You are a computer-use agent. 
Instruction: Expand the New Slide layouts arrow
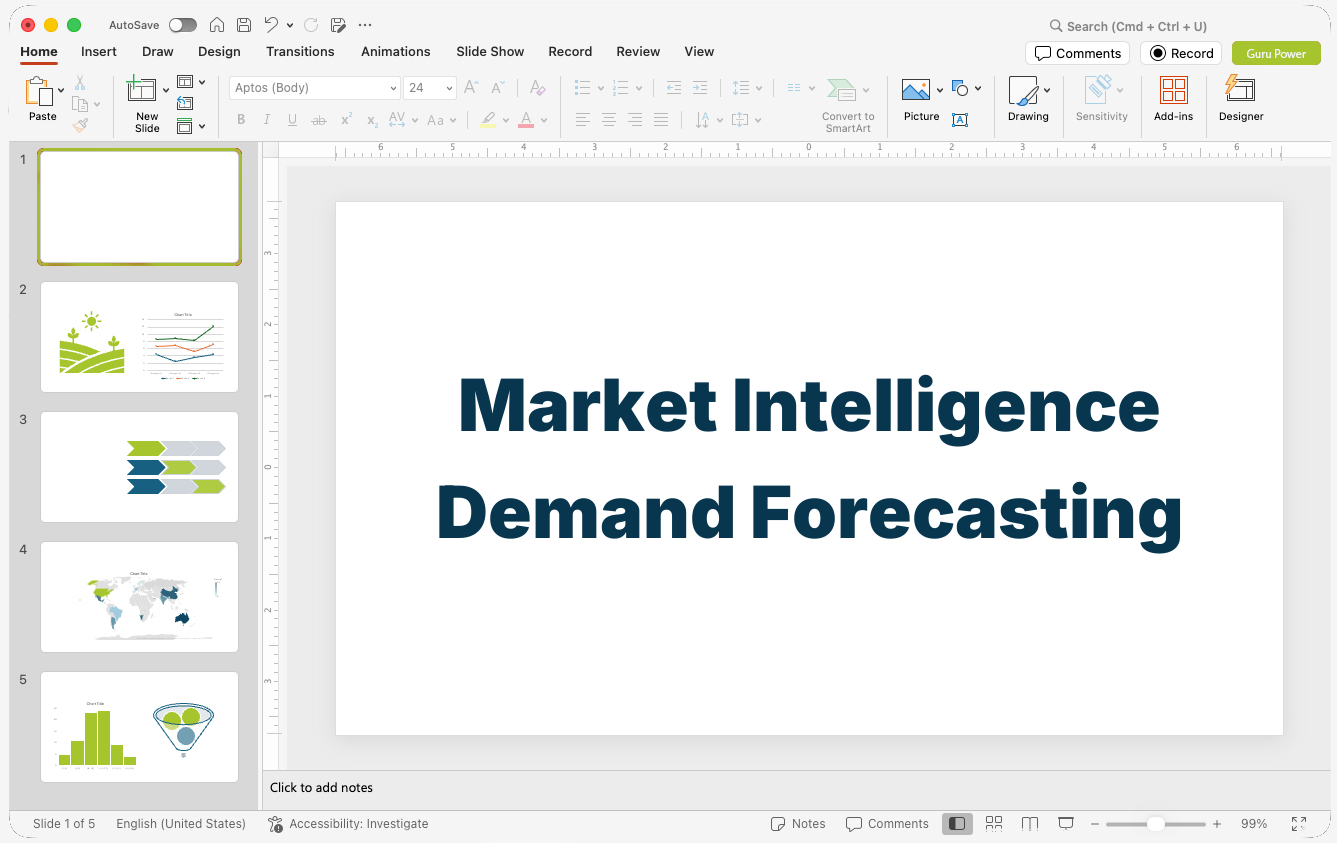click(x=166, y=90)
